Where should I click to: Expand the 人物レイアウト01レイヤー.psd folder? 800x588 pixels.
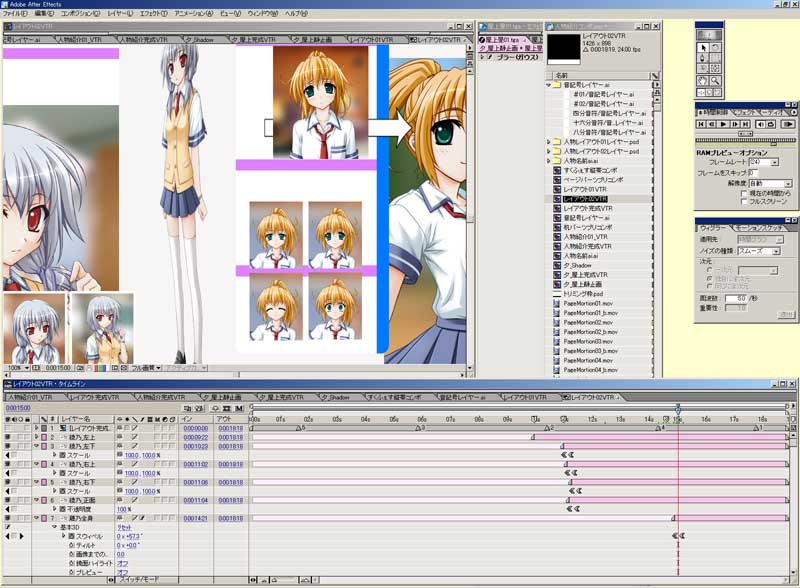548,142
